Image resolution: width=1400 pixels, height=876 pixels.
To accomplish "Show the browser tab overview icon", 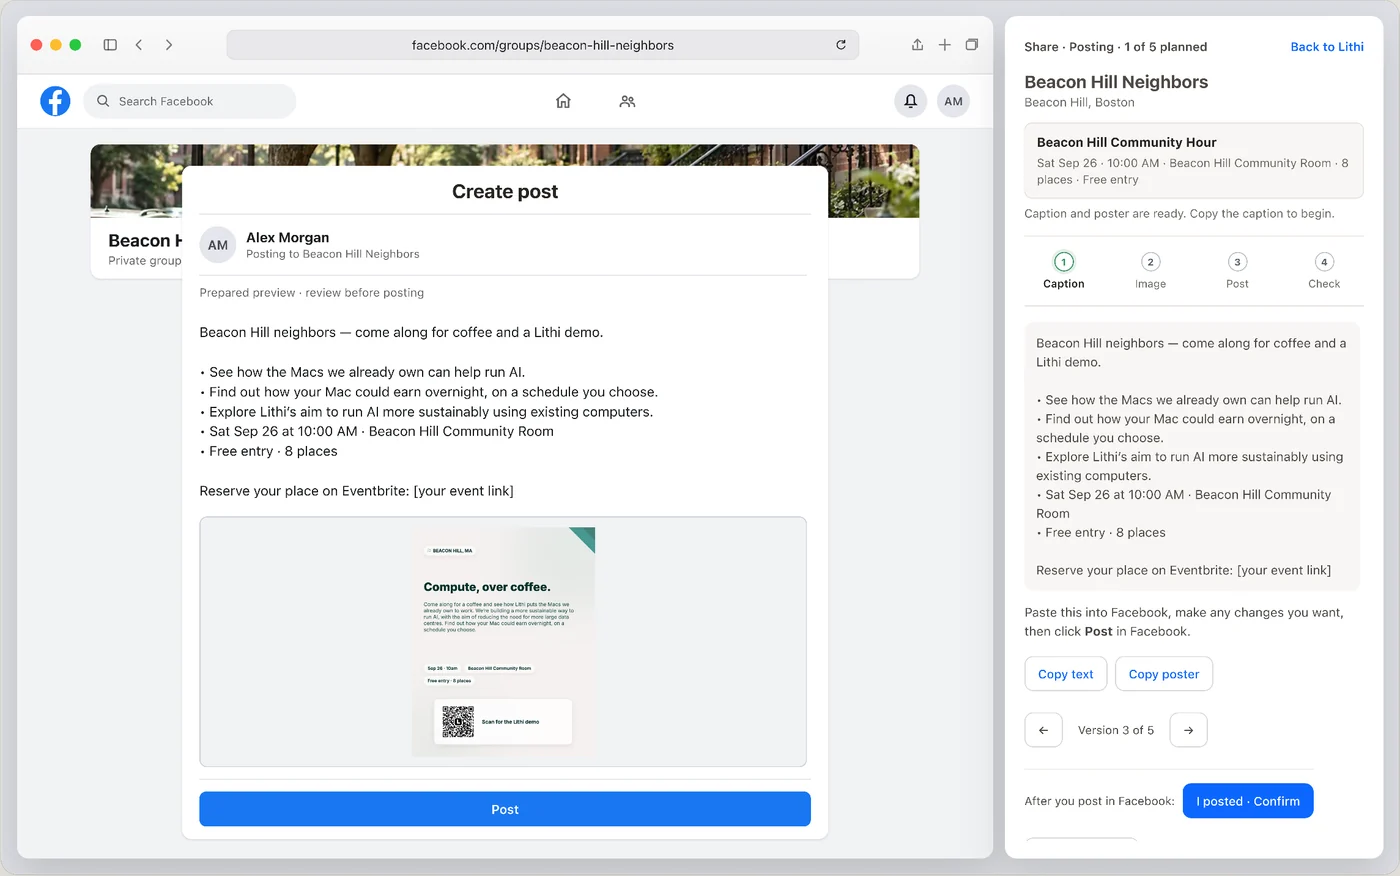I will (971, 45).
